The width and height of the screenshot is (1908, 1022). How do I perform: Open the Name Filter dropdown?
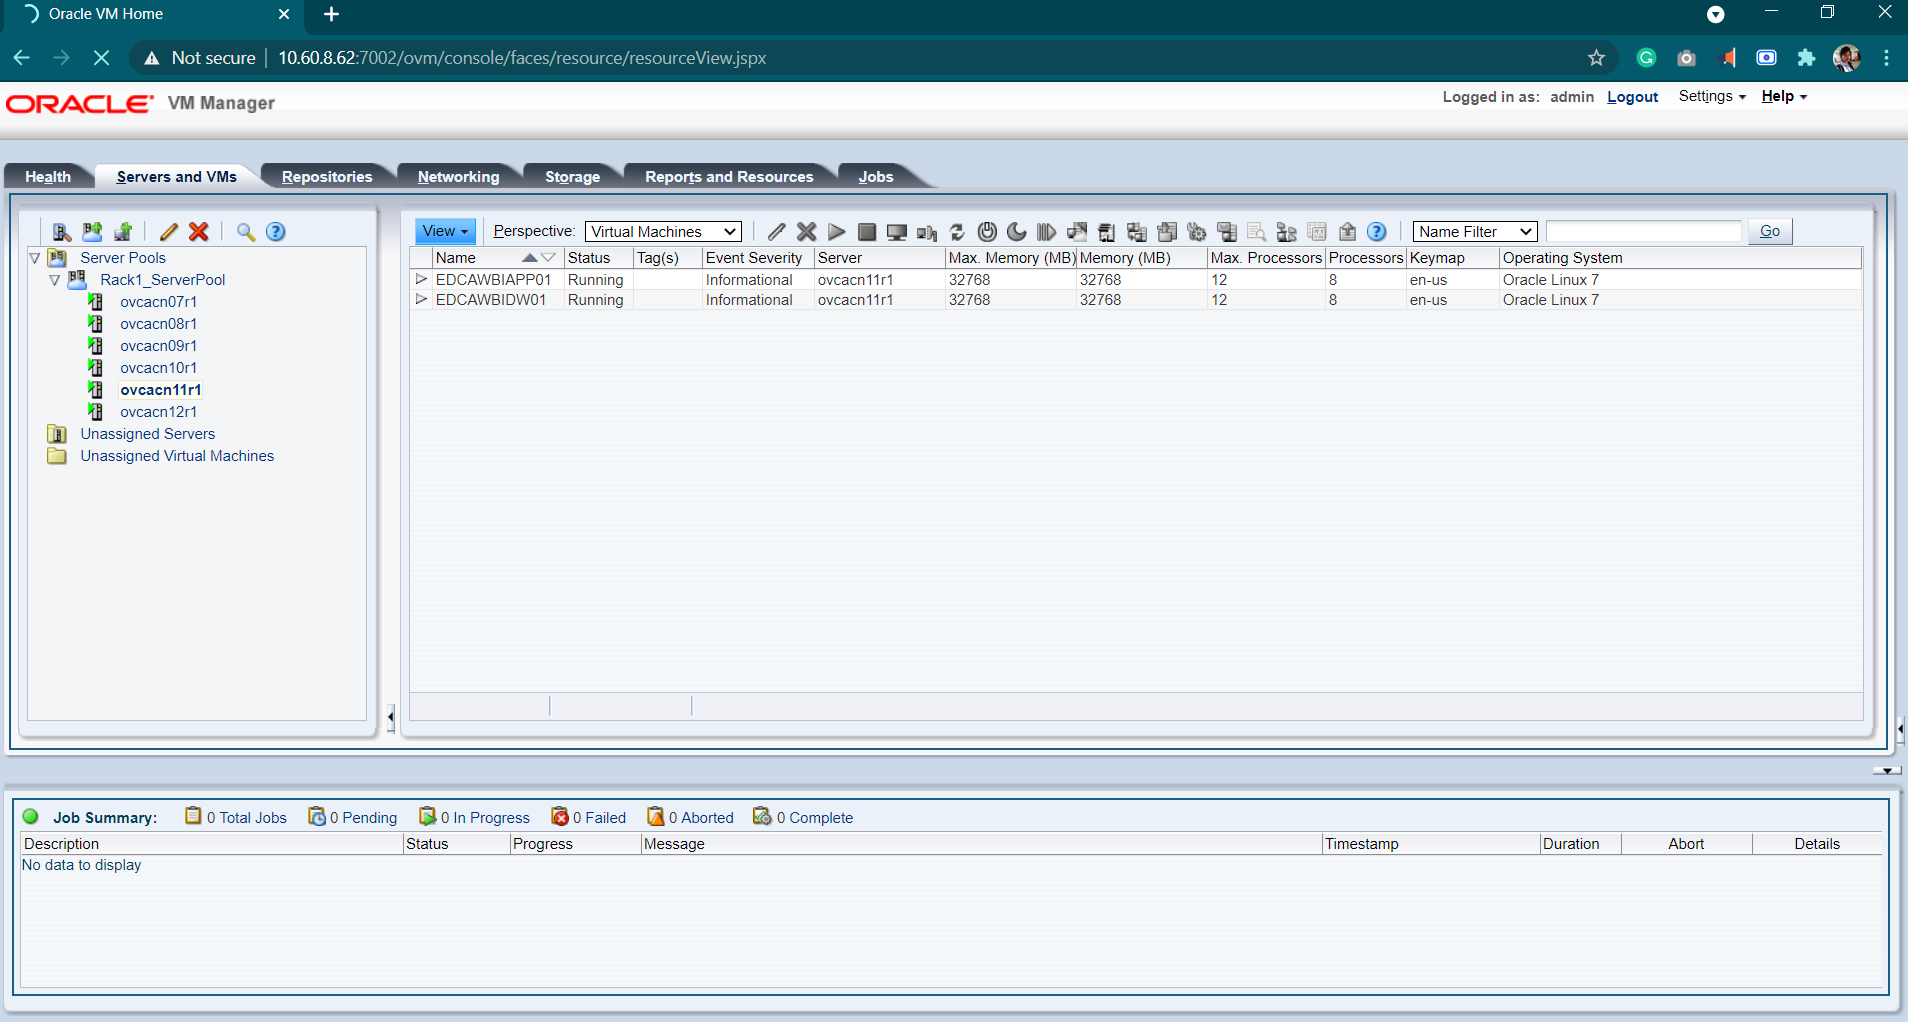pyautogui.click(x=1474, y=232)
